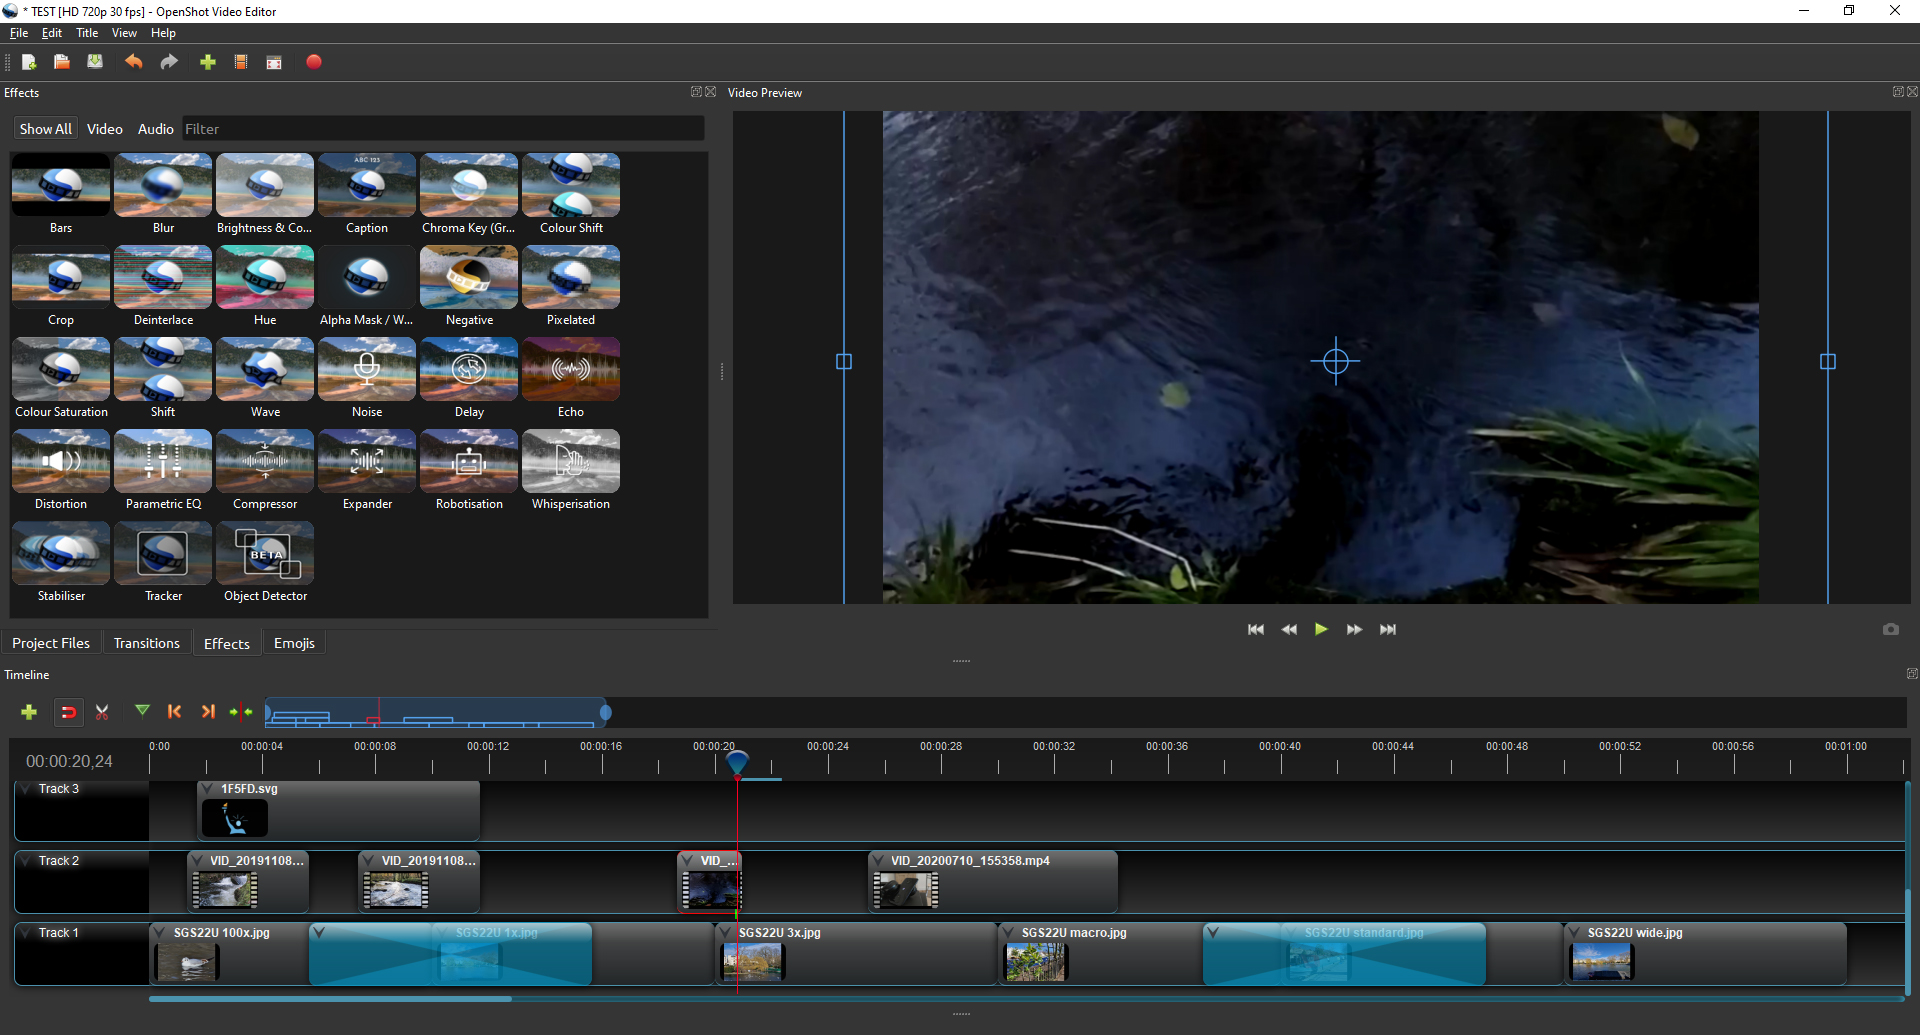Filter effects by Video only
The width and height of the screenshot is (1920, 1035).
(104, 128)
